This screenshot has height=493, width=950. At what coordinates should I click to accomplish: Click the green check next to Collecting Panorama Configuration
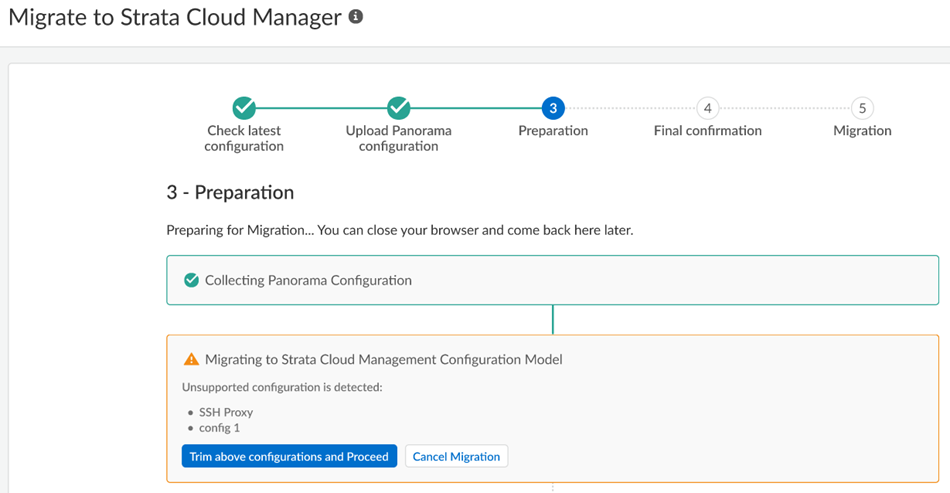[191, 281]
